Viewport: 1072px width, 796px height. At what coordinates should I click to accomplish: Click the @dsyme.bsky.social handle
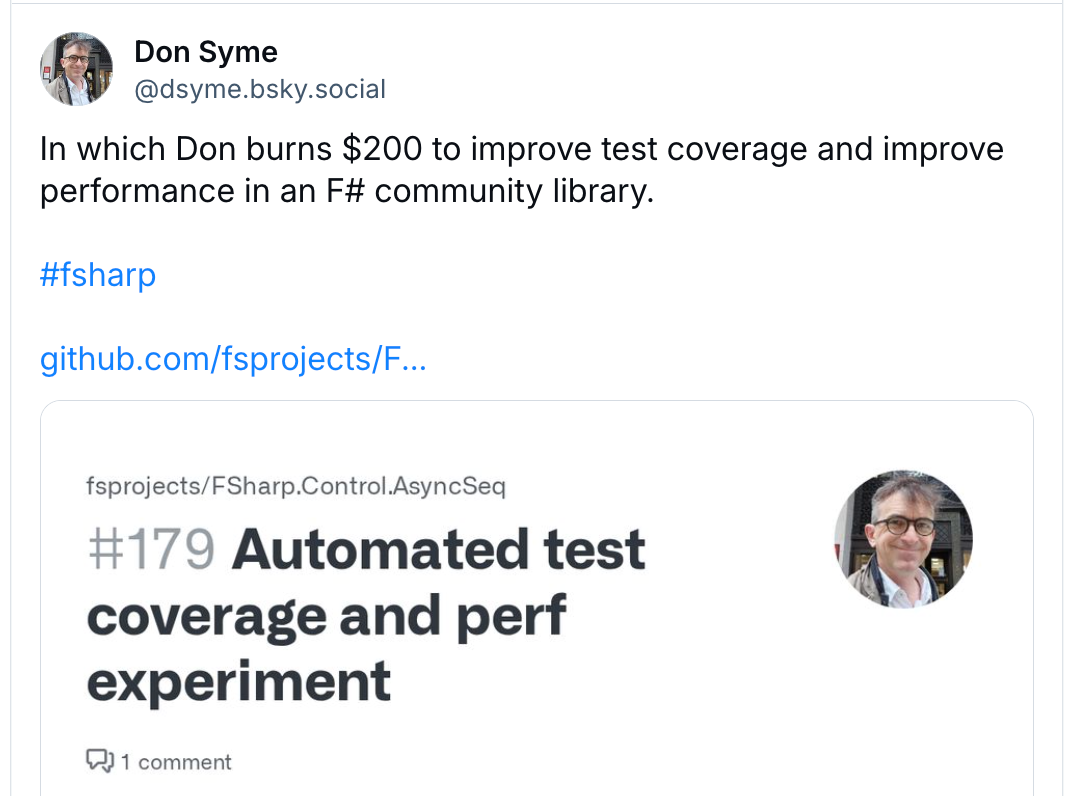pyautogui.click(x=260, y=89)
